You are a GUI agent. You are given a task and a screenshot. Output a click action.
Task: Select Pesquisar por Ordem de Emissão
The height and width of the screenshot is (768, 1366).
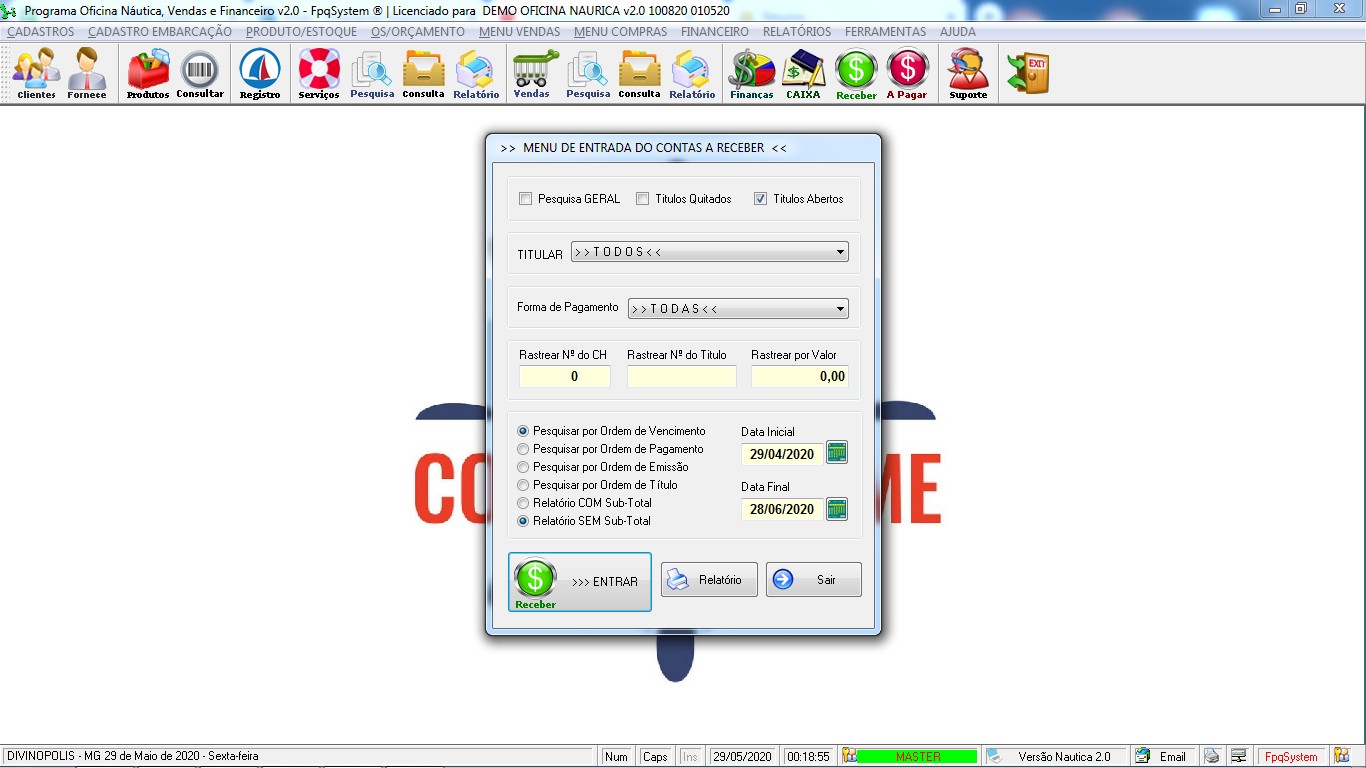603,467
